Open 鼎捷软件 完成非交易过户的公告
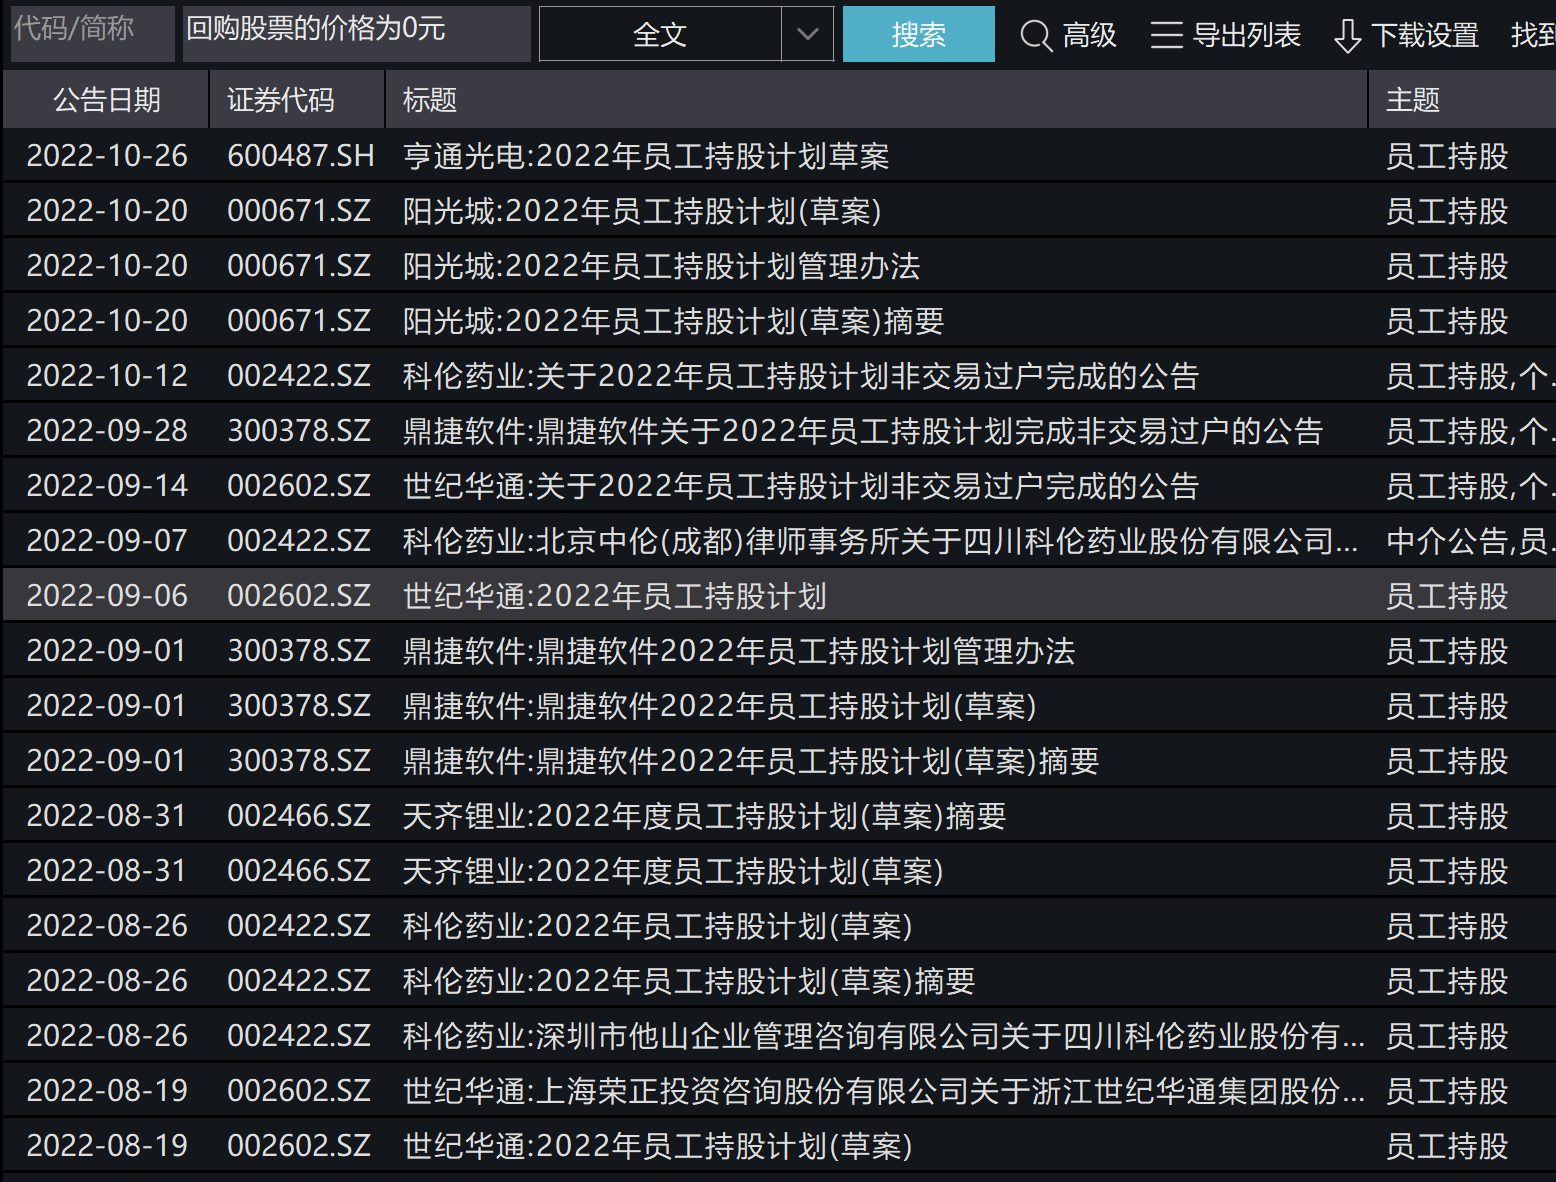This screenshot has height=1182, width=1556. 863,431
